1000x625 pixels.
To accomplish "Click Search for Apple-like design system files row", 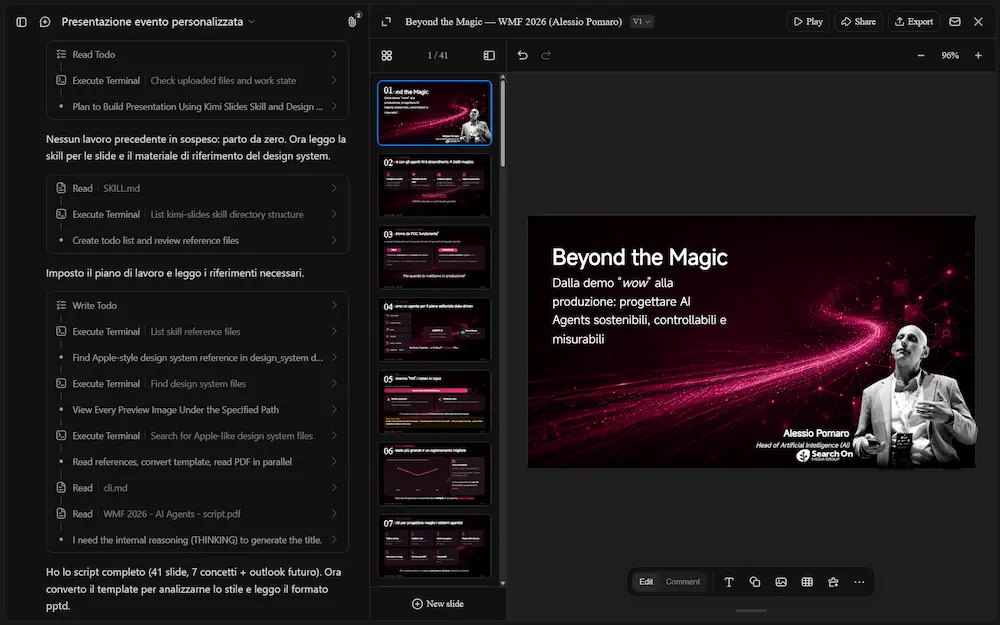I will pos(197,436).
